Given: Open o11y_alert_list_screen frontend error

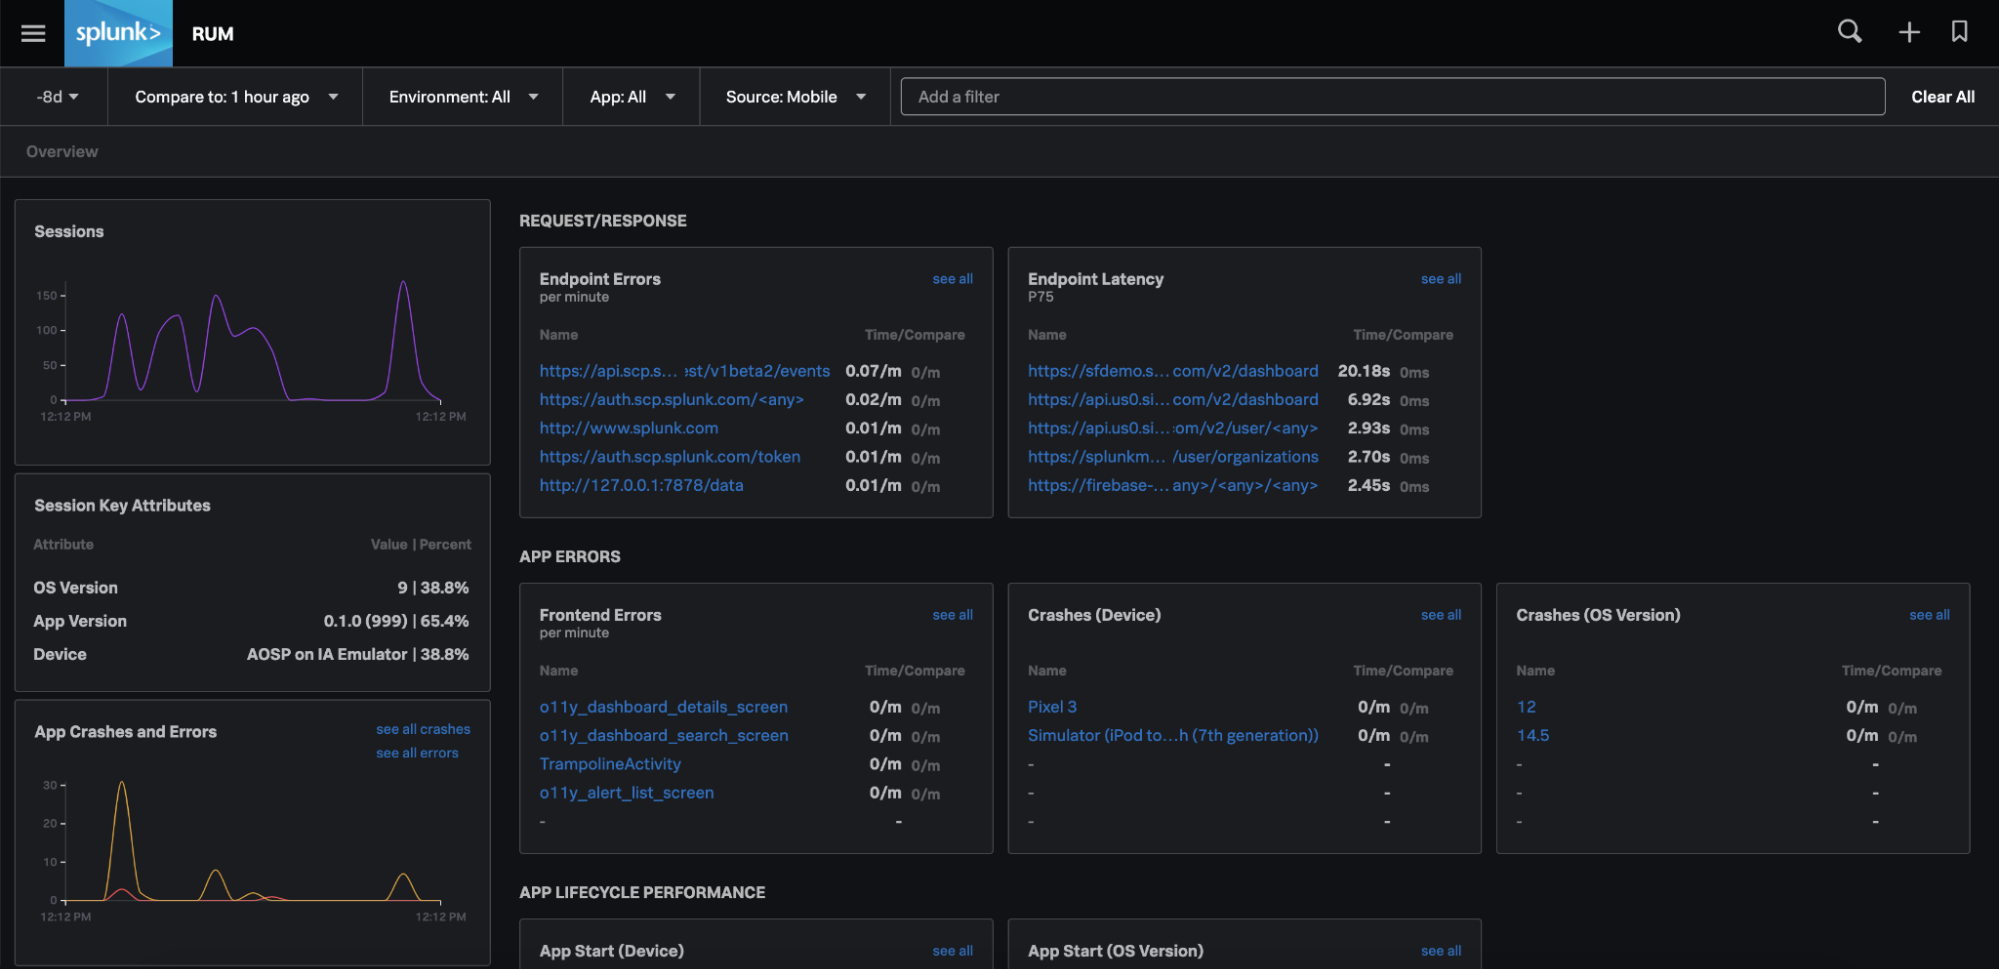Looking at the screenshot, I should (627, 793).
